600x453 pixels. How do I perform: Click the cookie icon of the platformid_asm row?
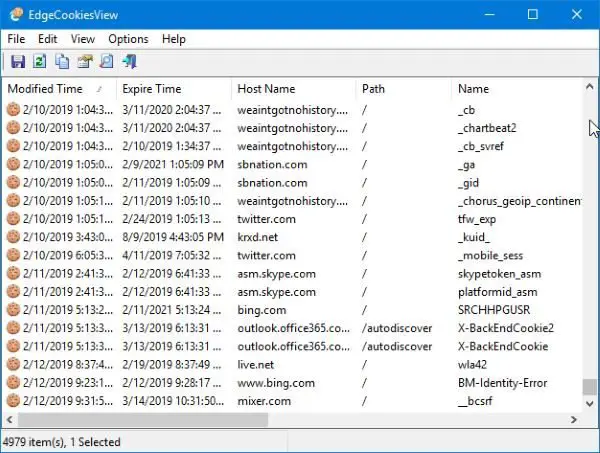point(13,292)
